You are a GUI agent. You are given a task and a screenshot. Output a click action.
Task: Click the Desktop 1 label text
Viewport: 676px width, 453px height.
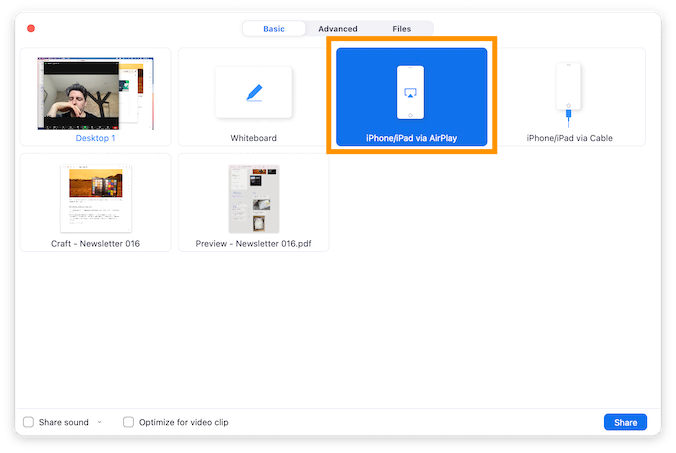96,138
